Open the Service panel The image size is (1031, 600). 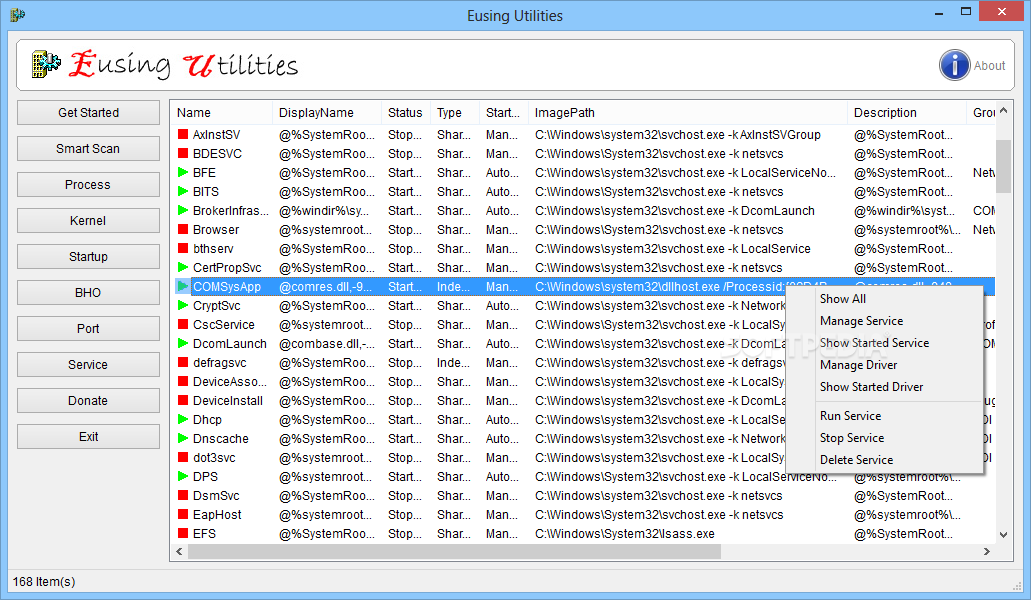88,365
